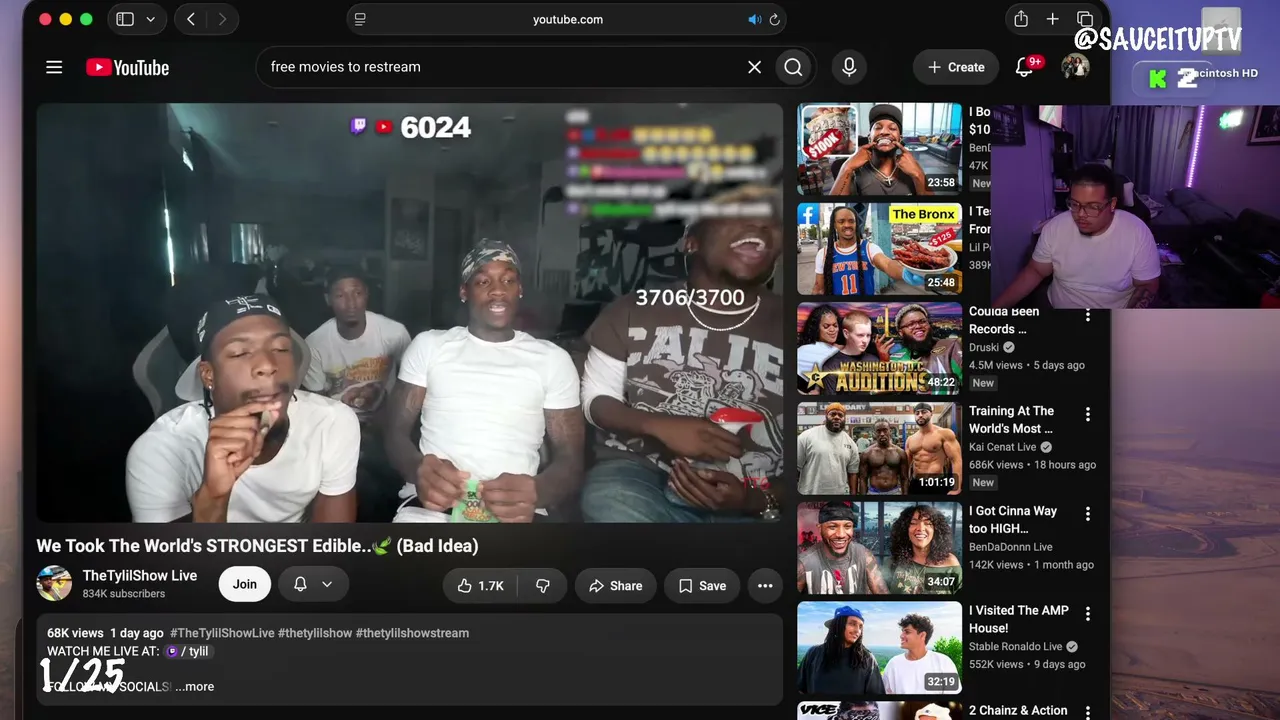Like the video with 1.7K likes

[x=481, y=586]
